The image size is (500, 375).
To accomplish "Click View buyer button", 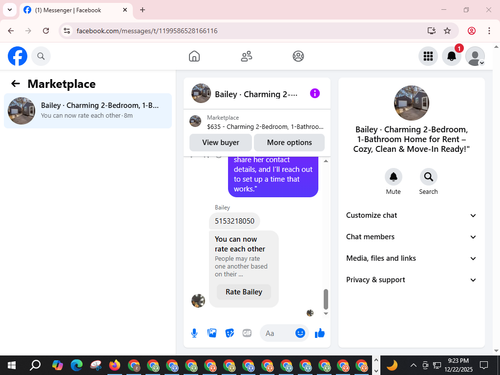I will pos(220,143).
